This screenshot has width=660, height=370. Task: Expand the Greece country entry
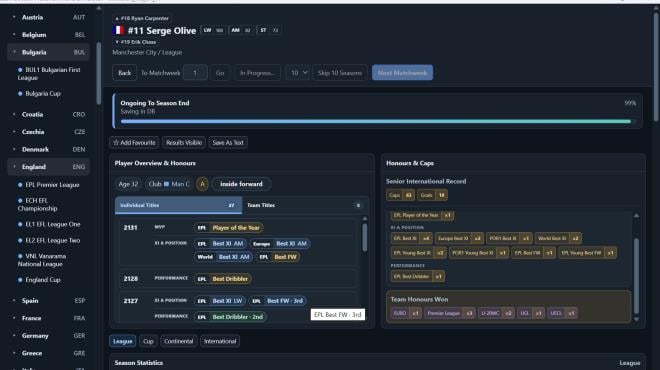pyautogui.click(x=48, y=353)
